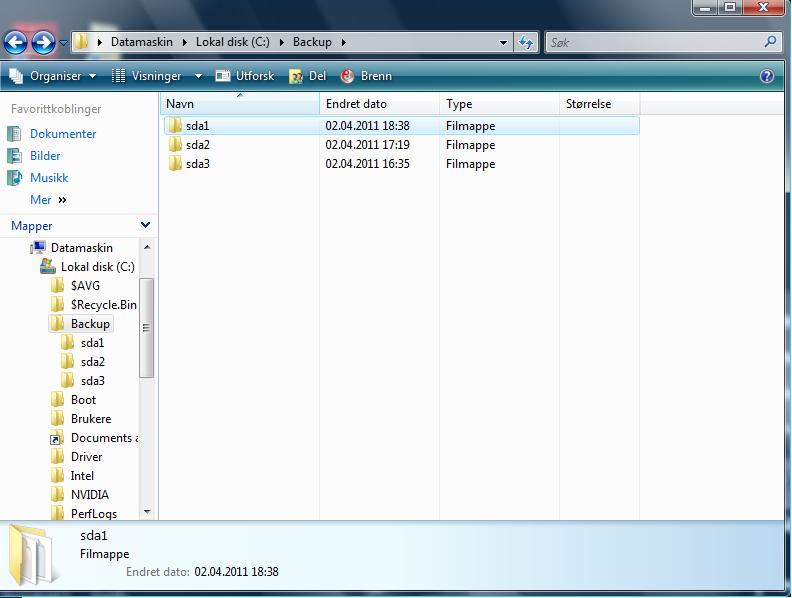Click Backup in the address breadcrumb

(x=312, y=42)
